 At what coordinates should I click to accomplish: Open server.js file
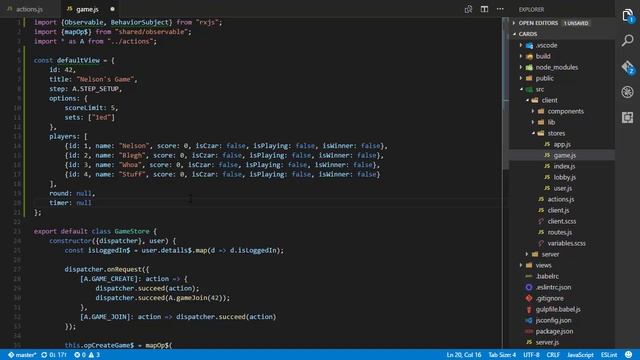pos(547,342)
